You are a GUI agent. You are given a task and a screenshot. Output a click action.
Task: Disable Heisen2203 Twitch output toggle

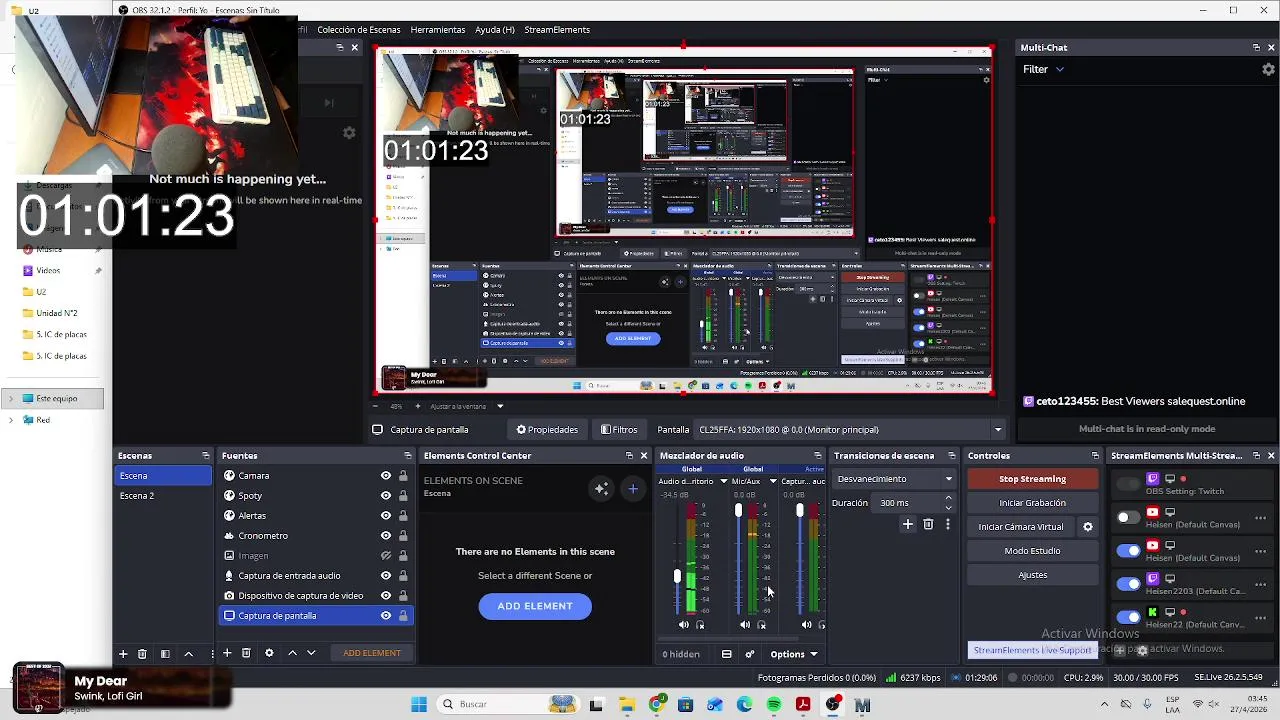[x=1128, y=583]
